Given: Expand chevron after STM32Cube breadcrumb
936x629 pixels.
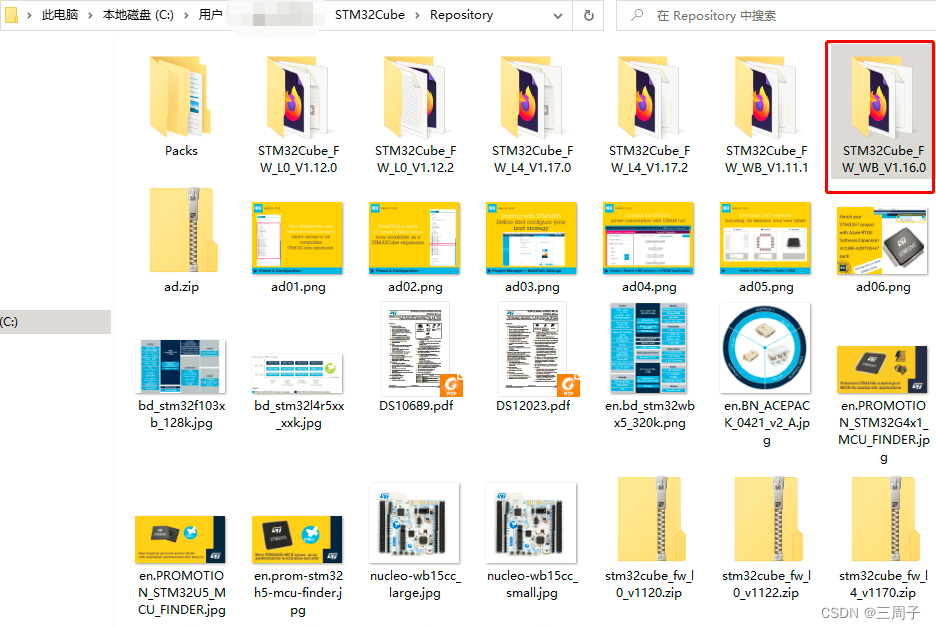Looking at the screenshot, I should coord(417,16).
